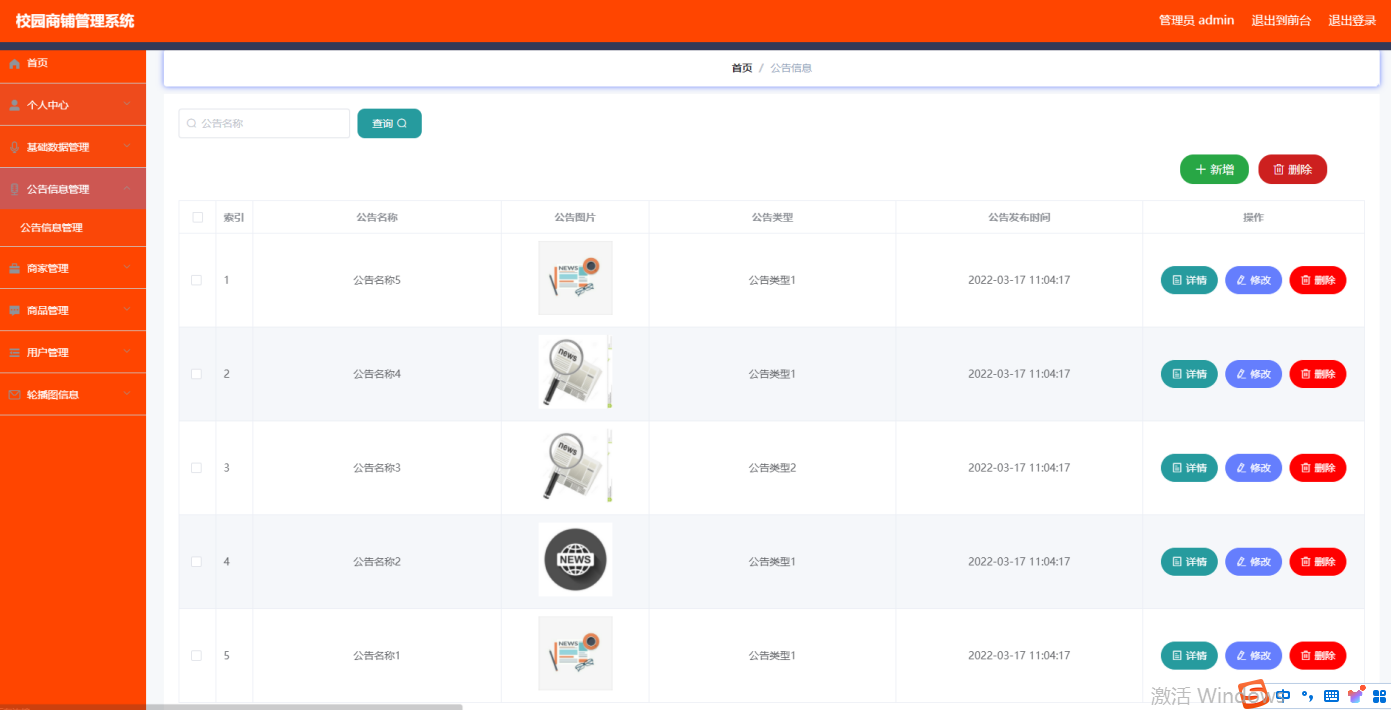
Task: Click the 公告类型2 cell
Action: pos(772,468)
